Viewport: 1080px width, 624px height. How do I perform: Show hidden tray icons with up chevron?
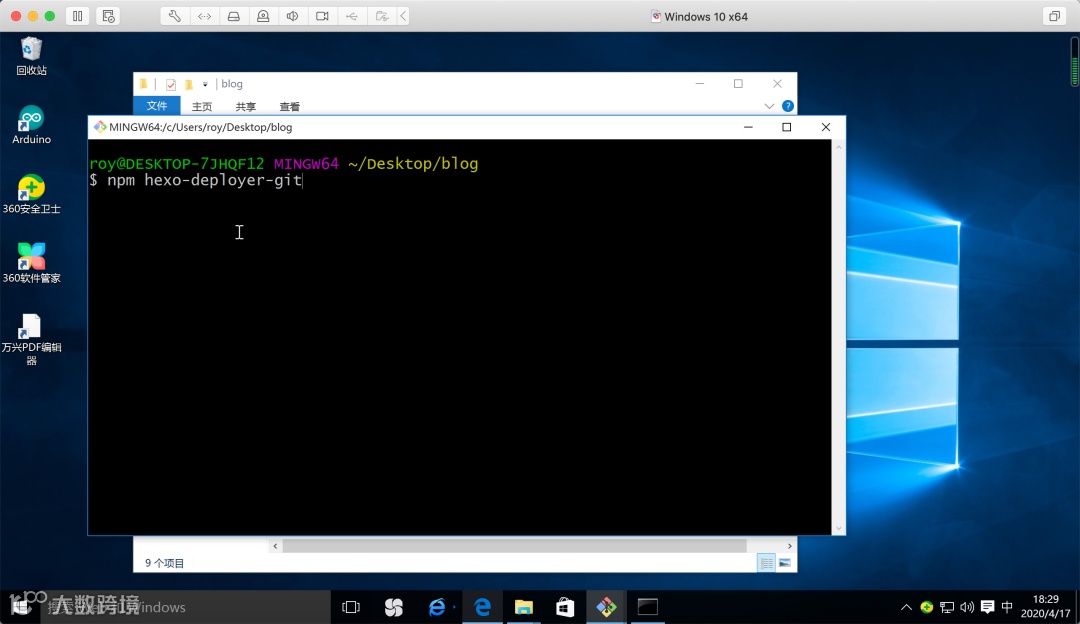tap(906, 607)
